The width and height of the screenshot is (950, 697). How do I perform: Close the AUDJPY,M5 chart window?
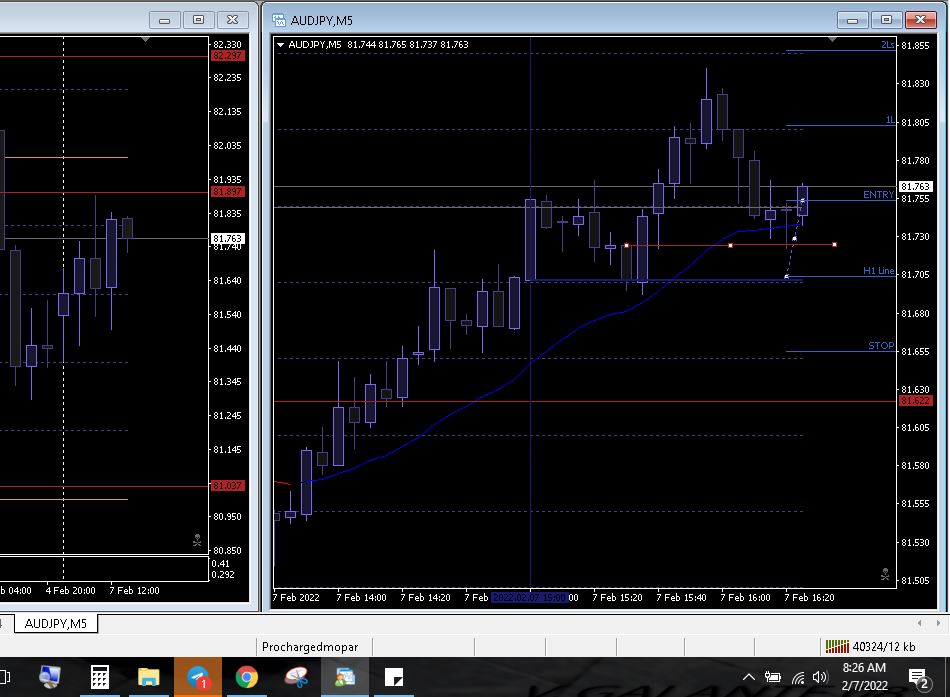pyautogui.click(x=920, y=20)
